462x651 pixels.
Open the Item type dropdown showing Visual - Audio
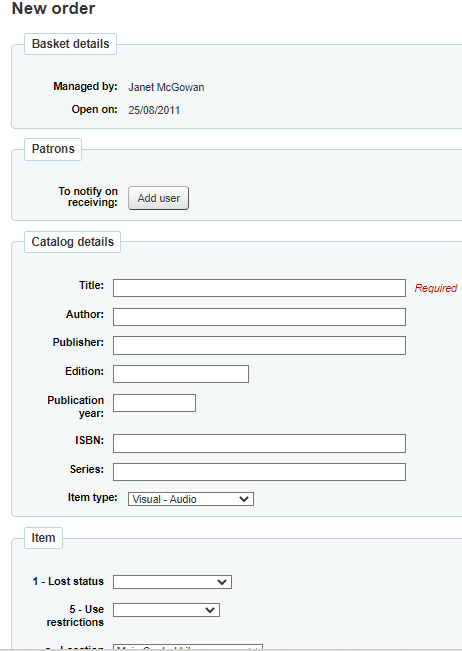191,499
